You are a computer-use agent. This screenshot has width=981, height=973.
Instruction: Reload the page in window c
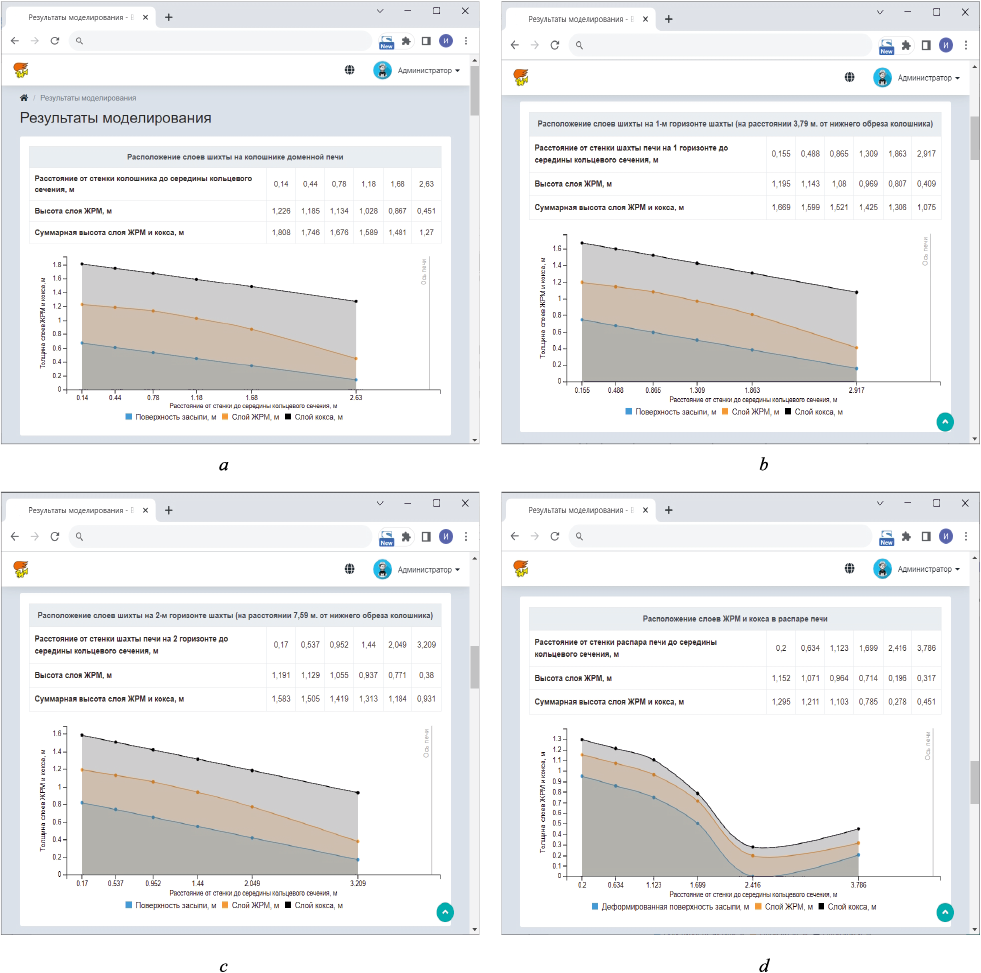tap(55, 536)
